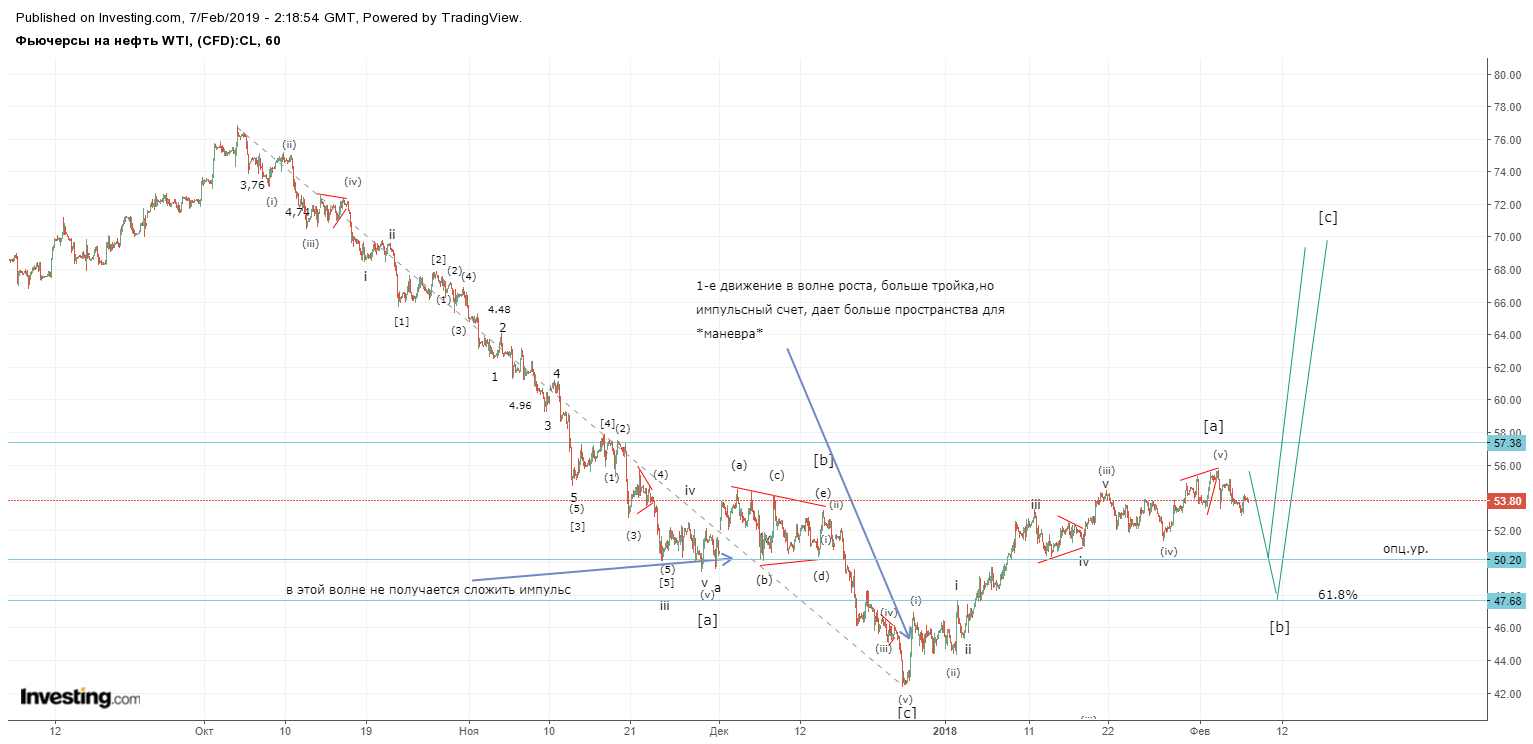
Task: Select the "Дек" month label on time axis
Action: [x=717, y=730]
